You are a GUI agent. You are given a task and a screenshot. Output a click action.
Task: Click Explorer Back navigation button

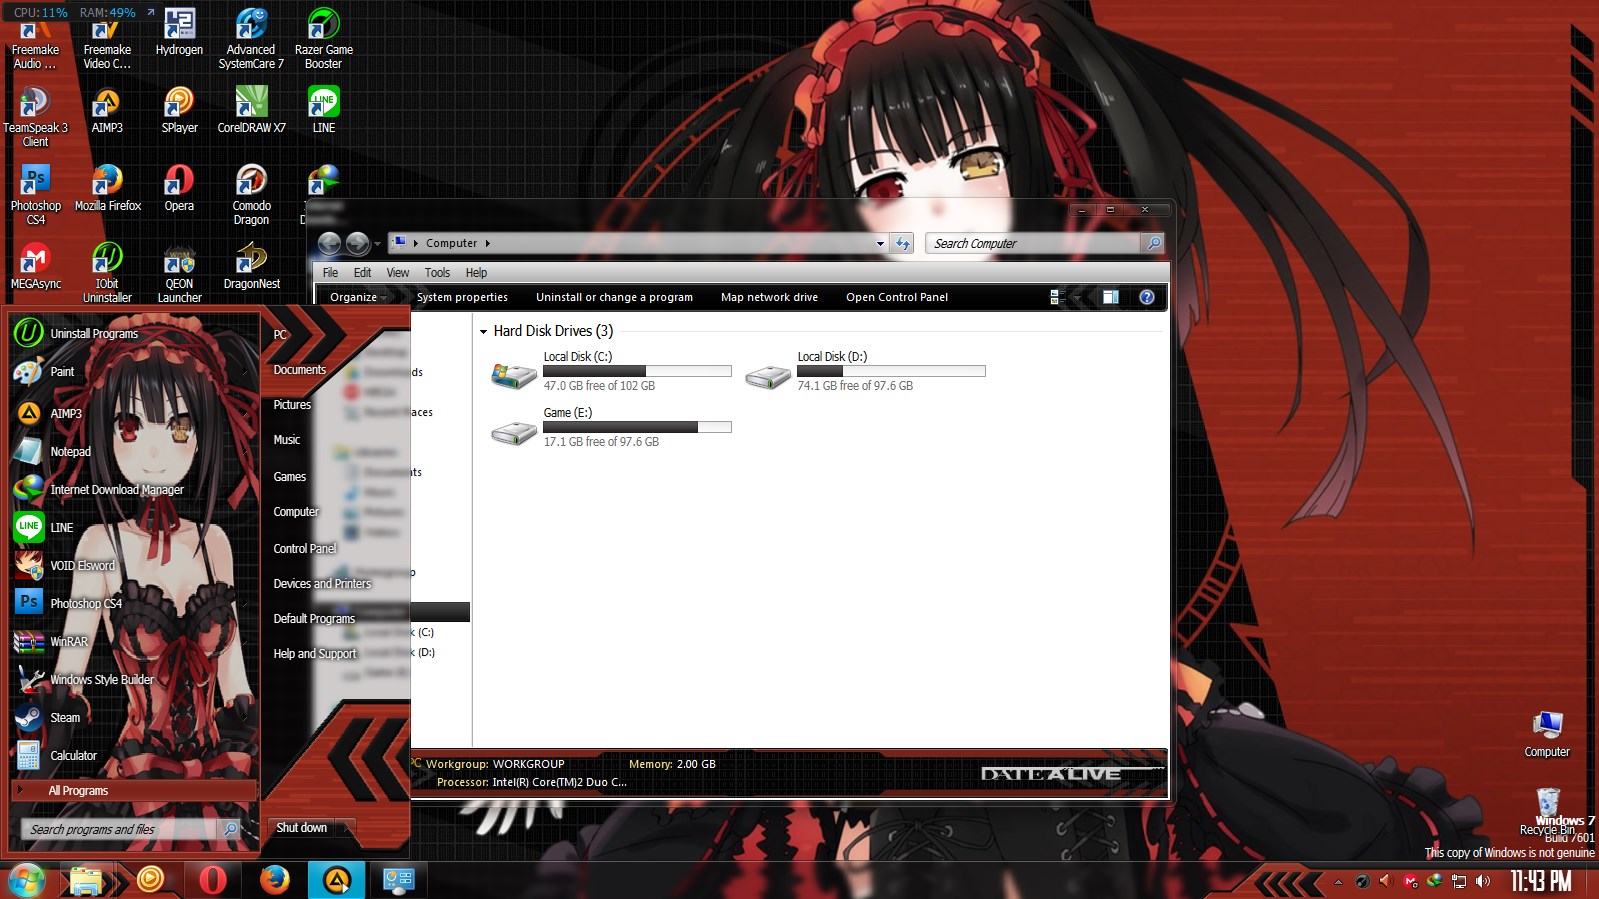tap(329, 243)
